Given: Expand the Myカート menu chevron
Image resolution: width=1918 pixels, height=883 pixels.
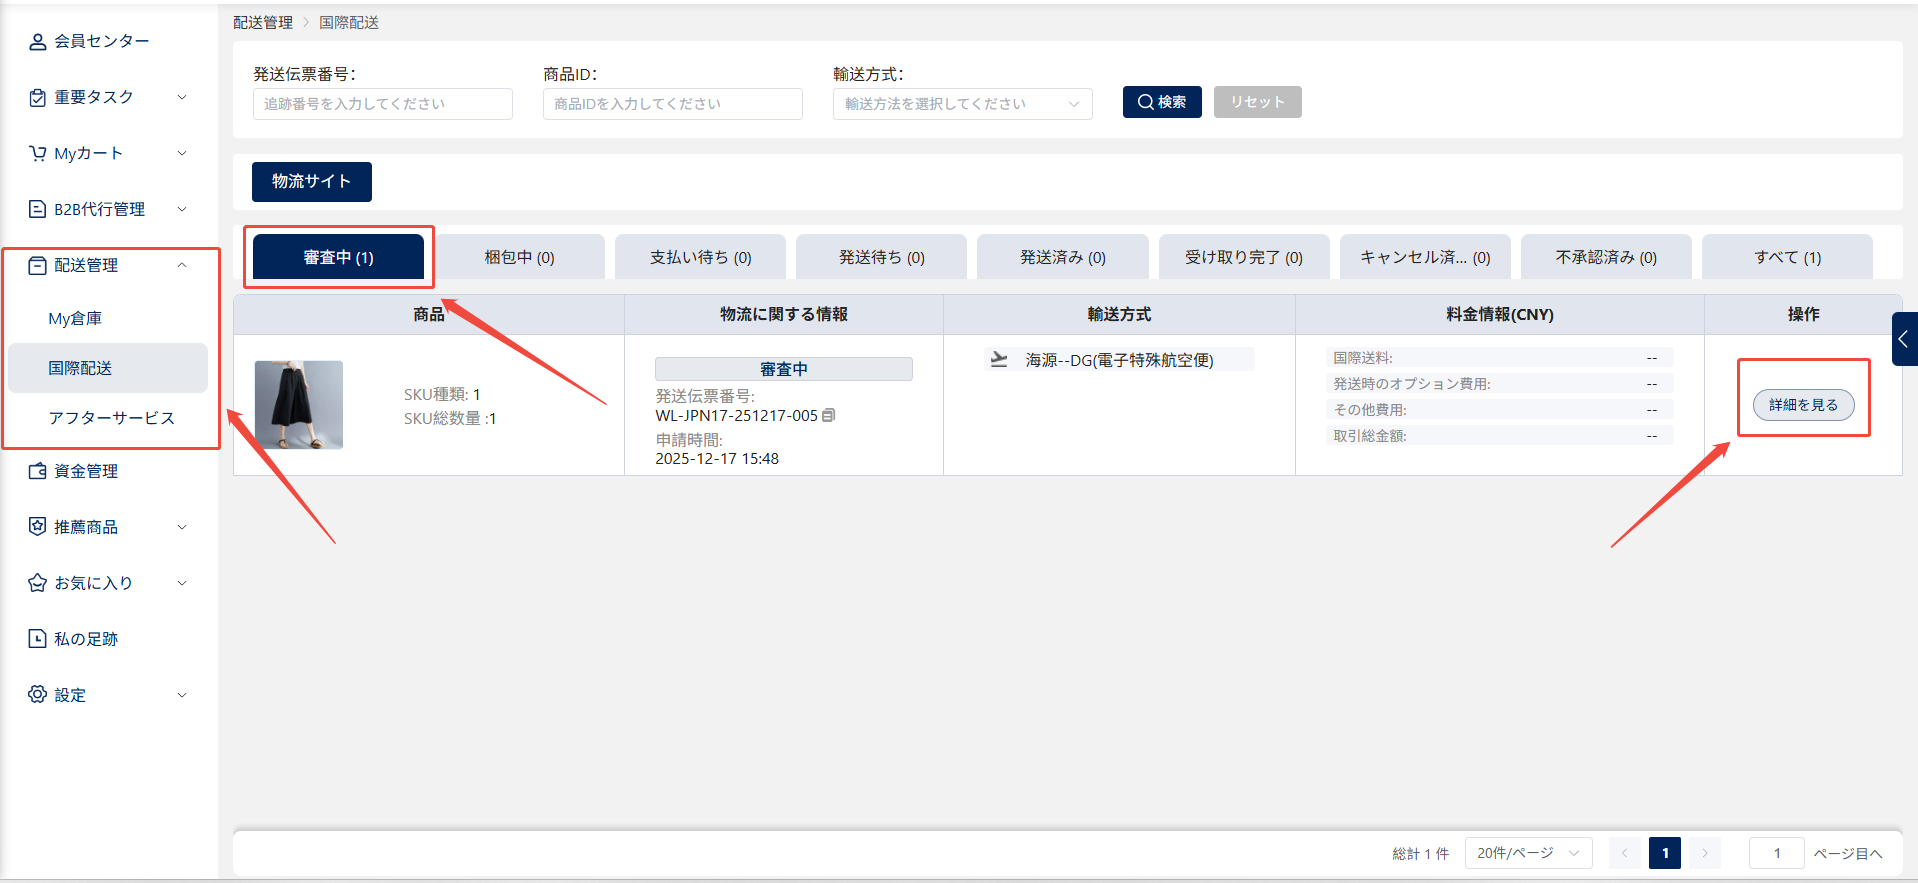Looking at the screenshot, I should 182,153.
